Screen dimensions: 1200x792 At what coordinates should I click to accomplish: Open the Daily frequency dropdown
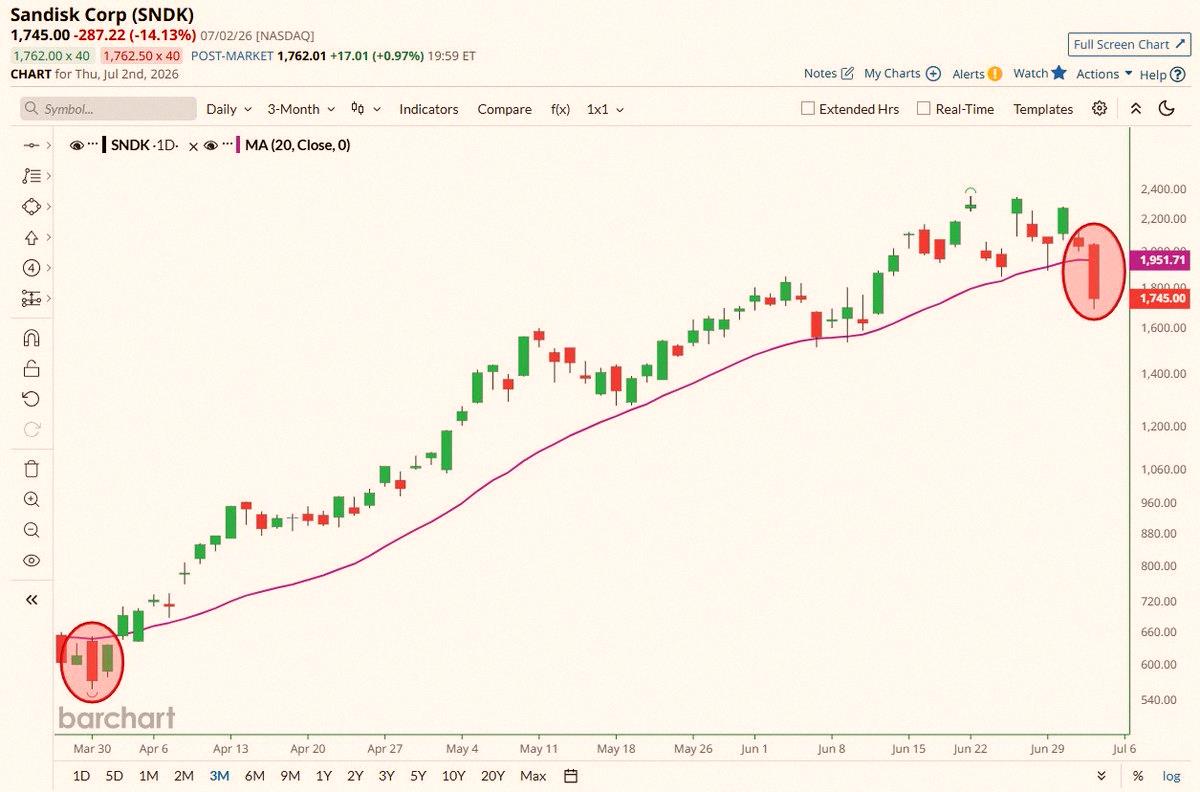pos(229,109)
